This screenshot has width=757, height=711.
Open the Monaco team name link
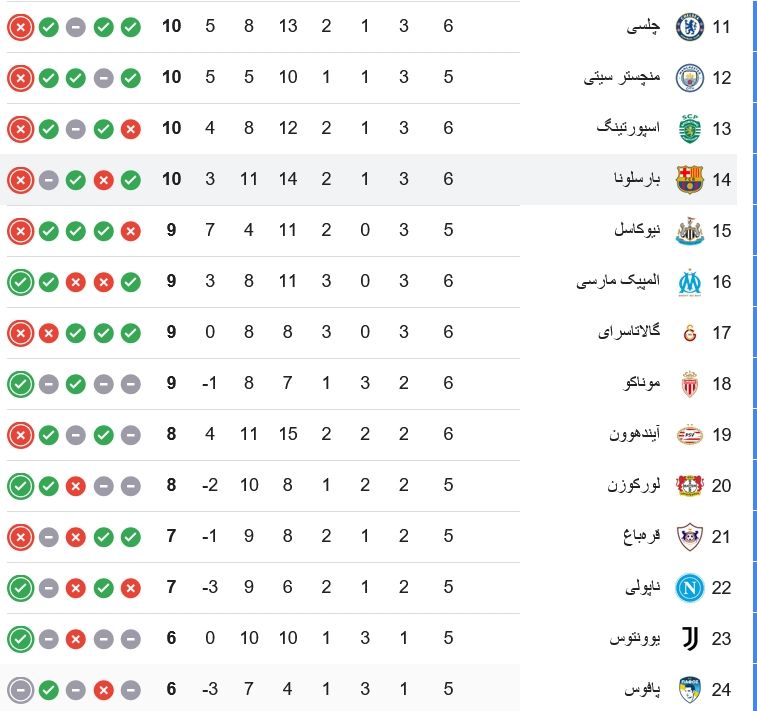click(x=642, y=383)
